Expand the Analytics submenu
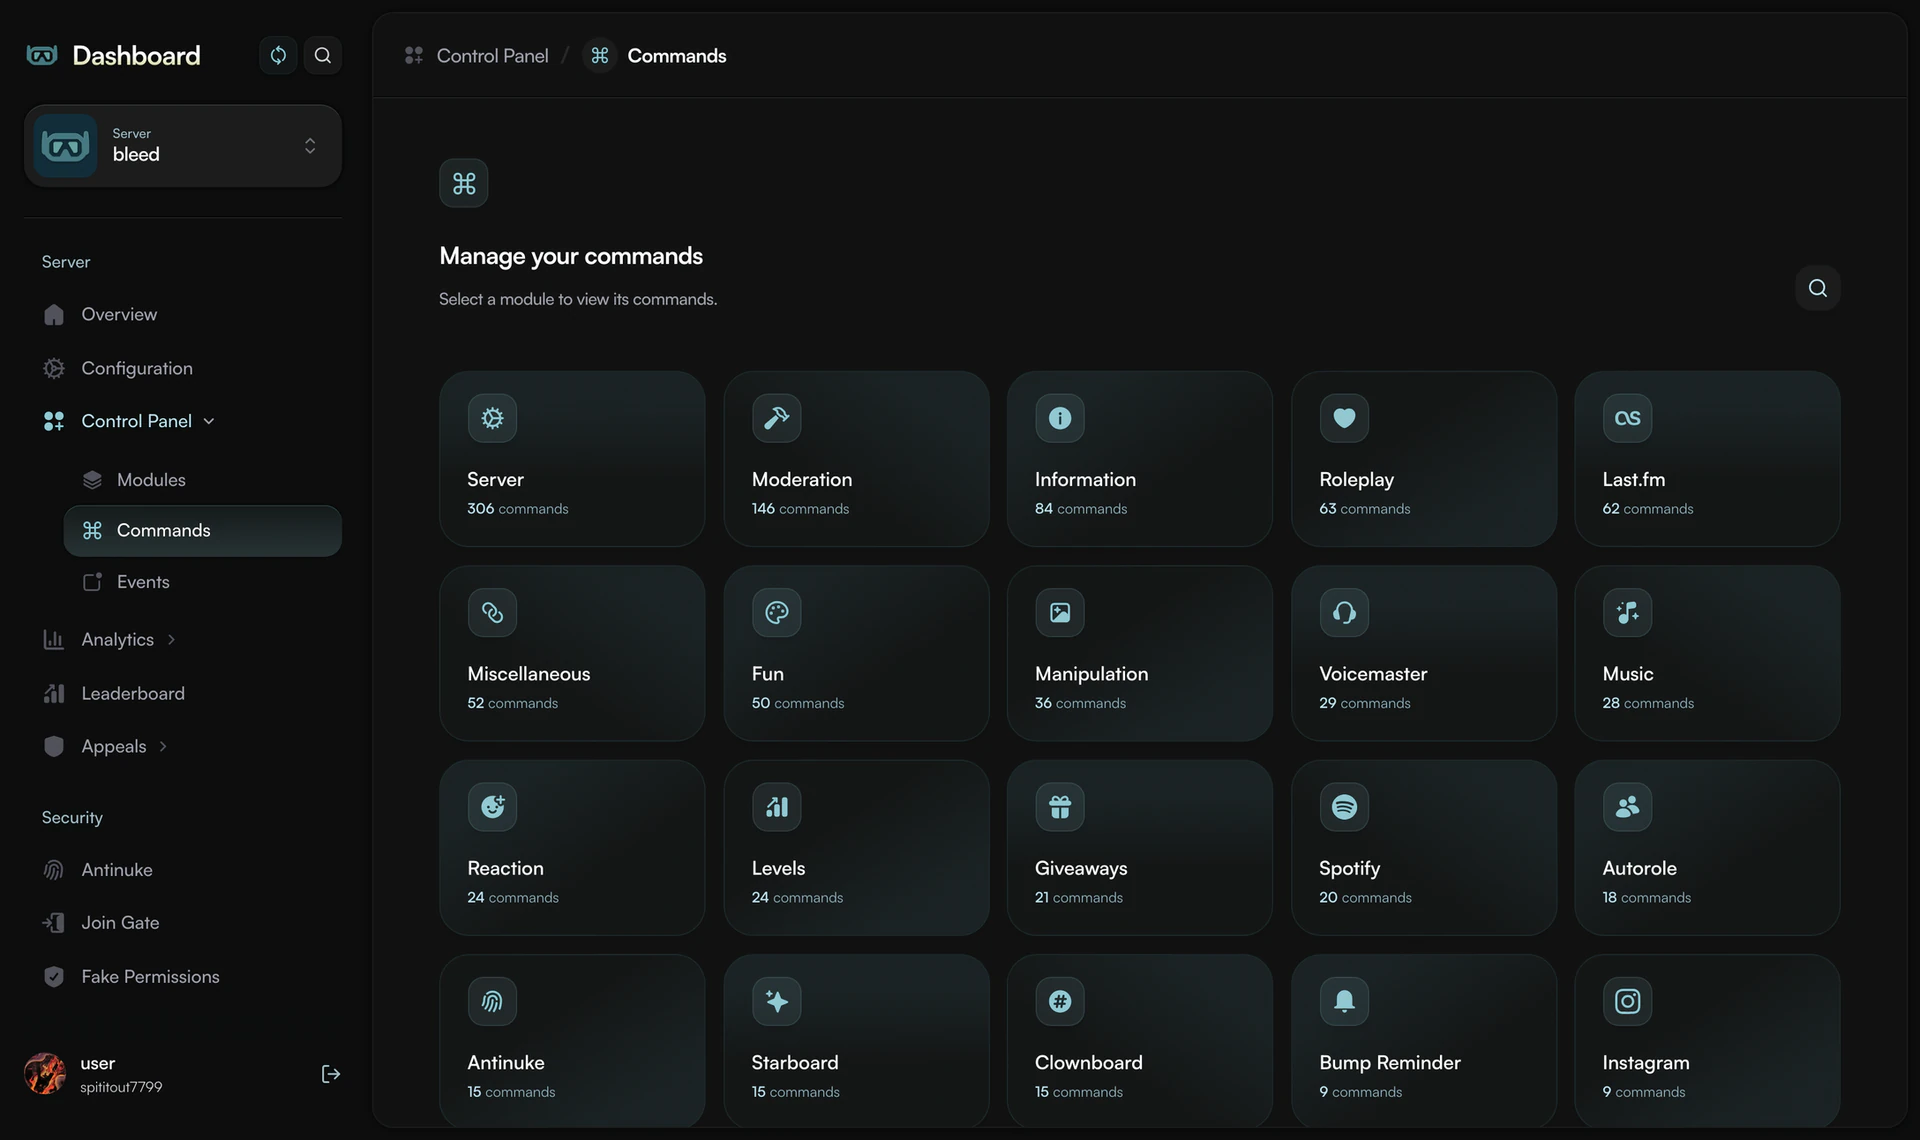Viewport: 1920px width, 1140px height. (x=171, y=640)
